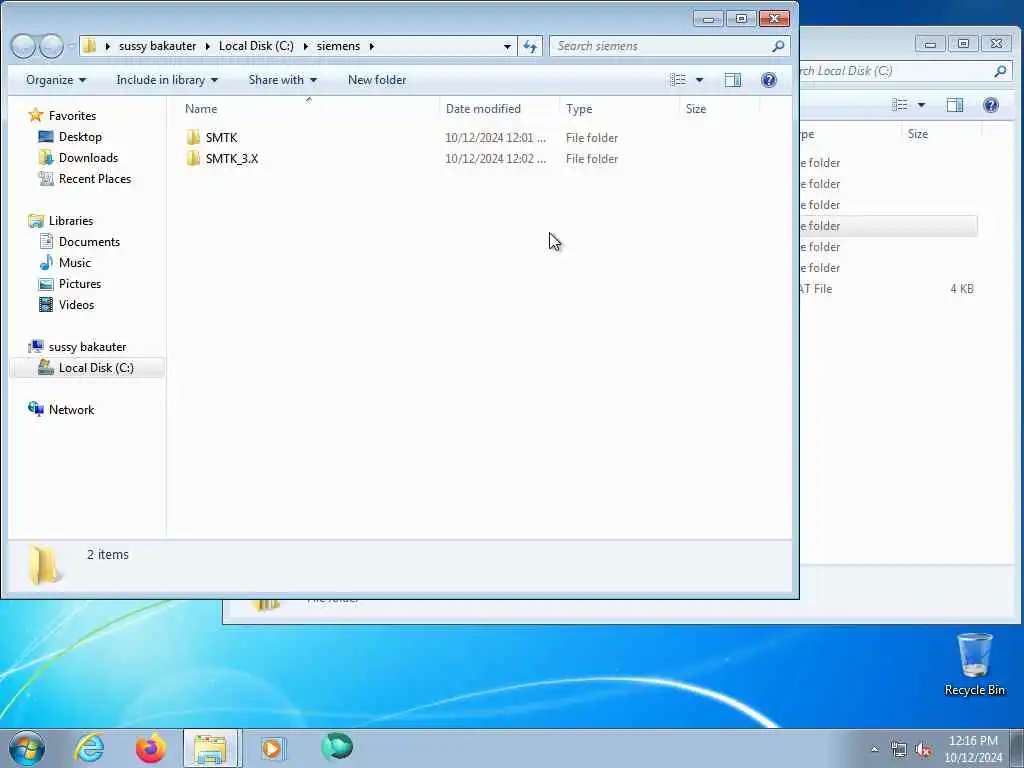Select Desktop in the navigation pane
The width and height of the screenshot is (1024, 768).
click(x=80, y=136)
